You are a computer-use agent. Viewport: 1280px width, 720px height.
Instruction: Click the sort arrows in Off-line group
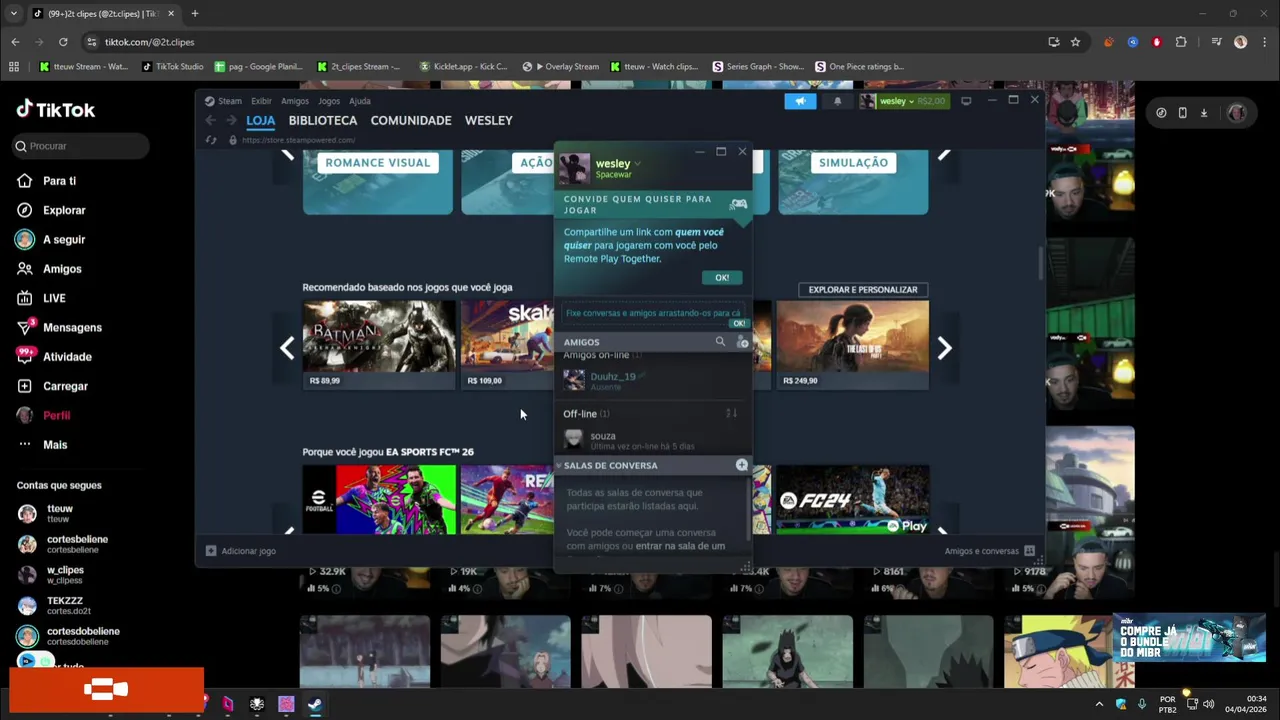731,413
